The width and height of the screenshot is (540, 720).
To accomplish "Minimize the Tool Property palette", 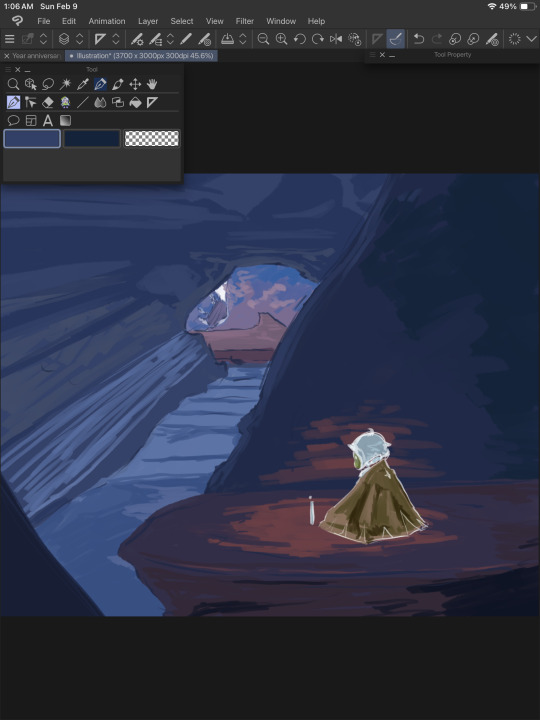I will [392, 55].
